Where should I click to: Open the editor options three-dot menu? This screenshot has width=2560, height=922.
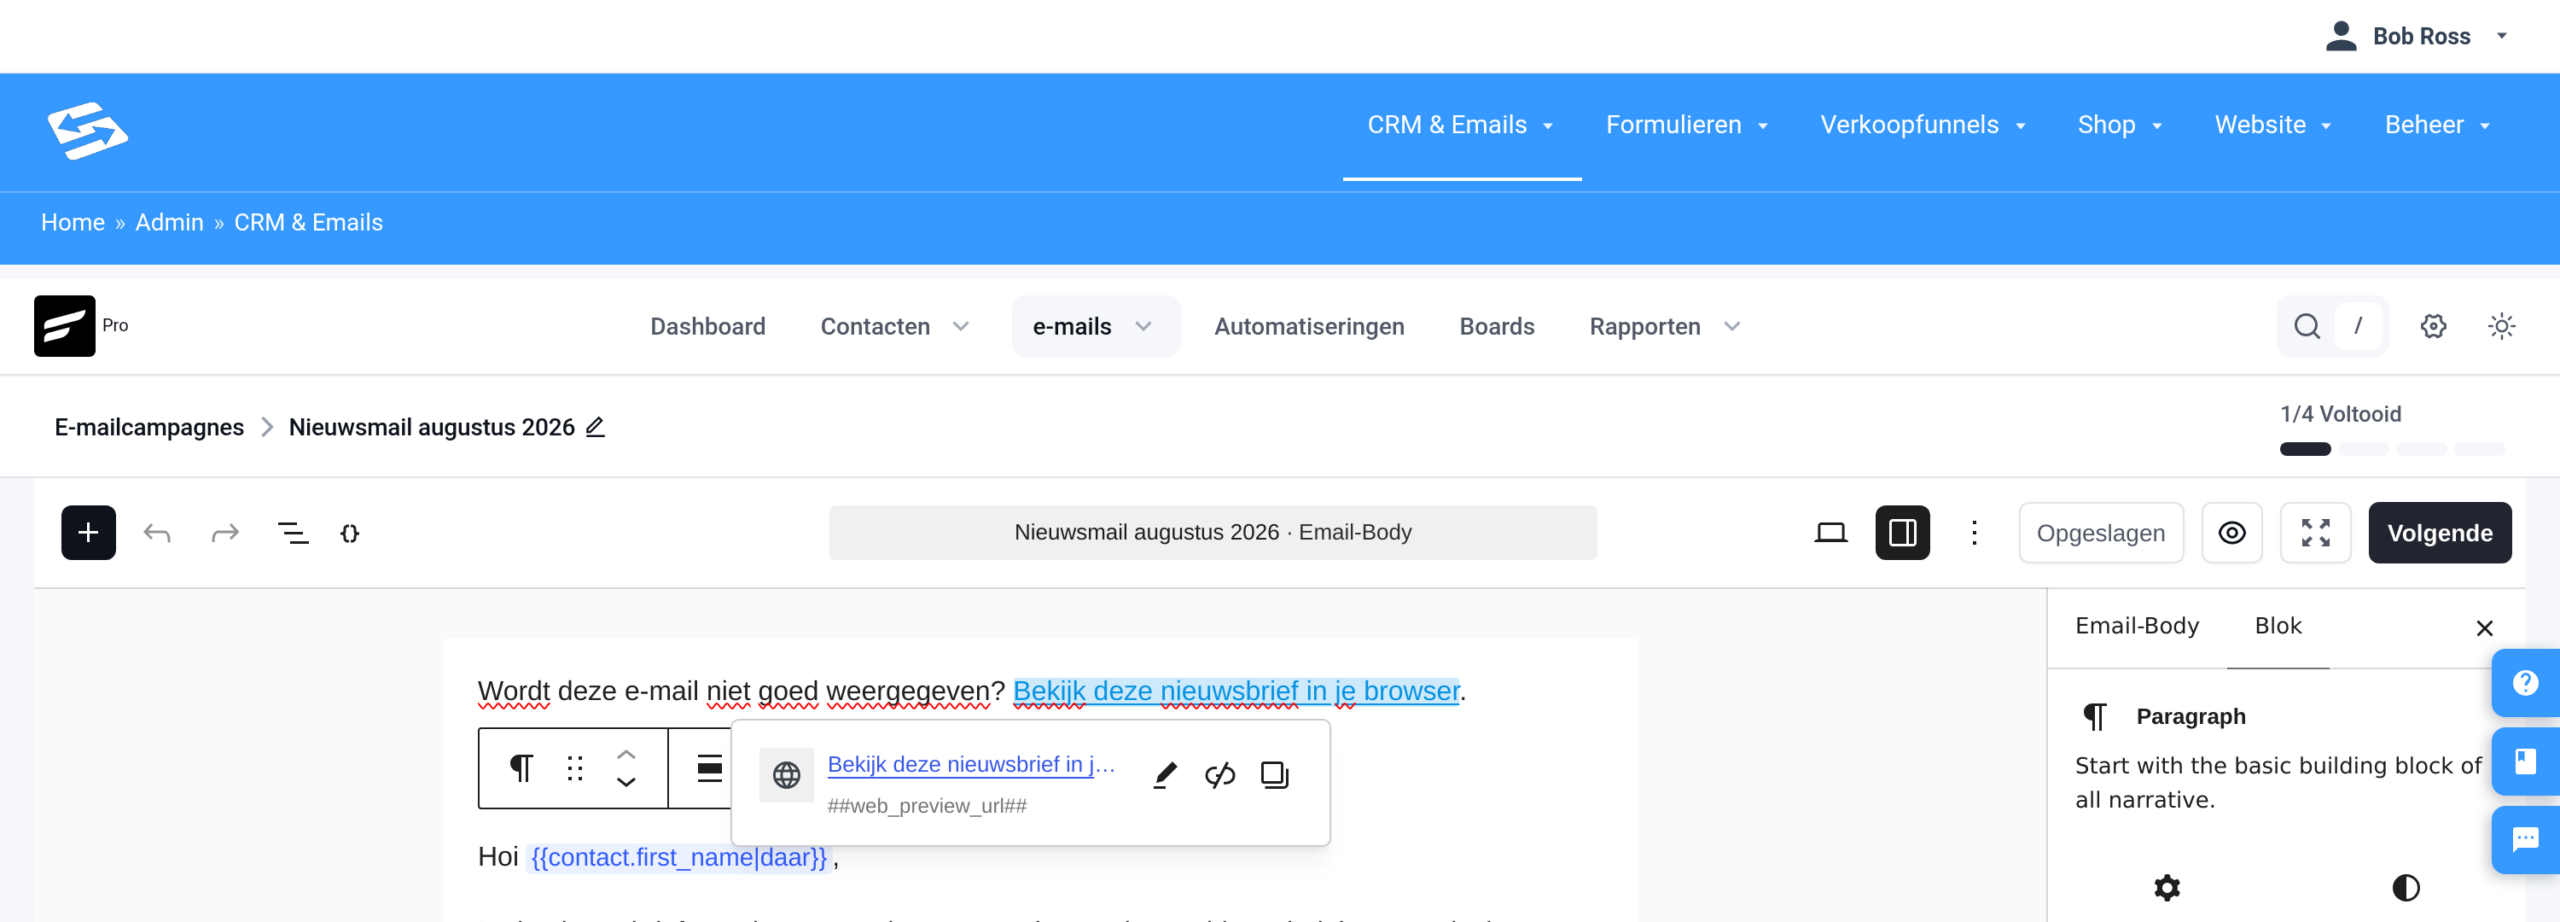pyautogui.click(x=1974, y=533)
